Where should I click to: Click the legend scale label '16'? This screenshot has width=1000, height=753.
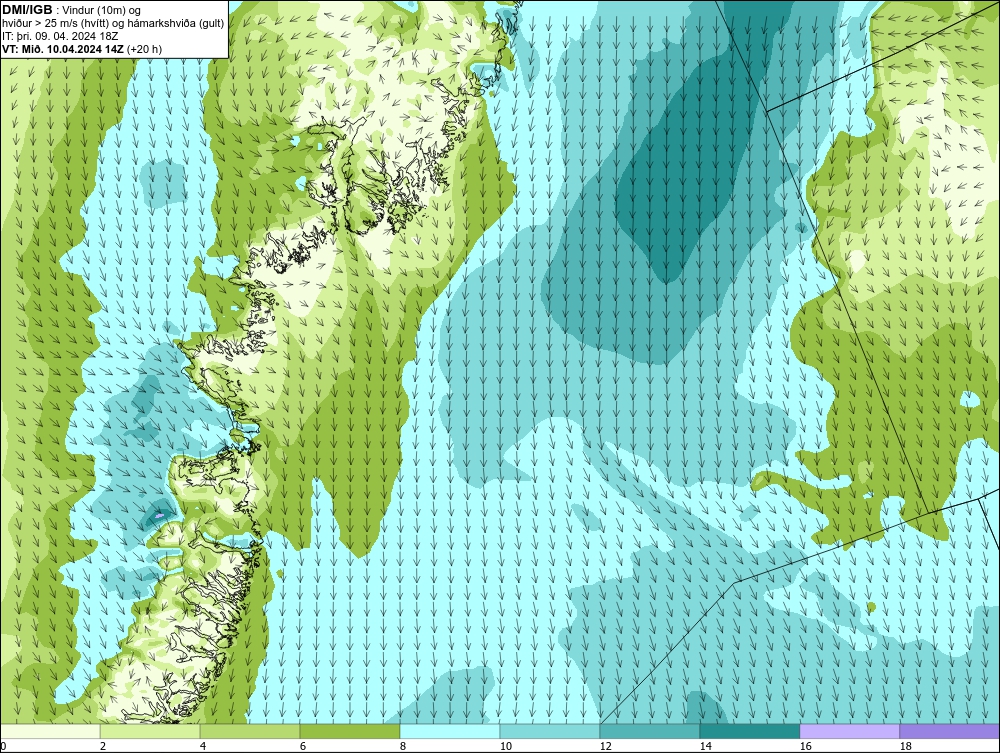tap(806, 746)
